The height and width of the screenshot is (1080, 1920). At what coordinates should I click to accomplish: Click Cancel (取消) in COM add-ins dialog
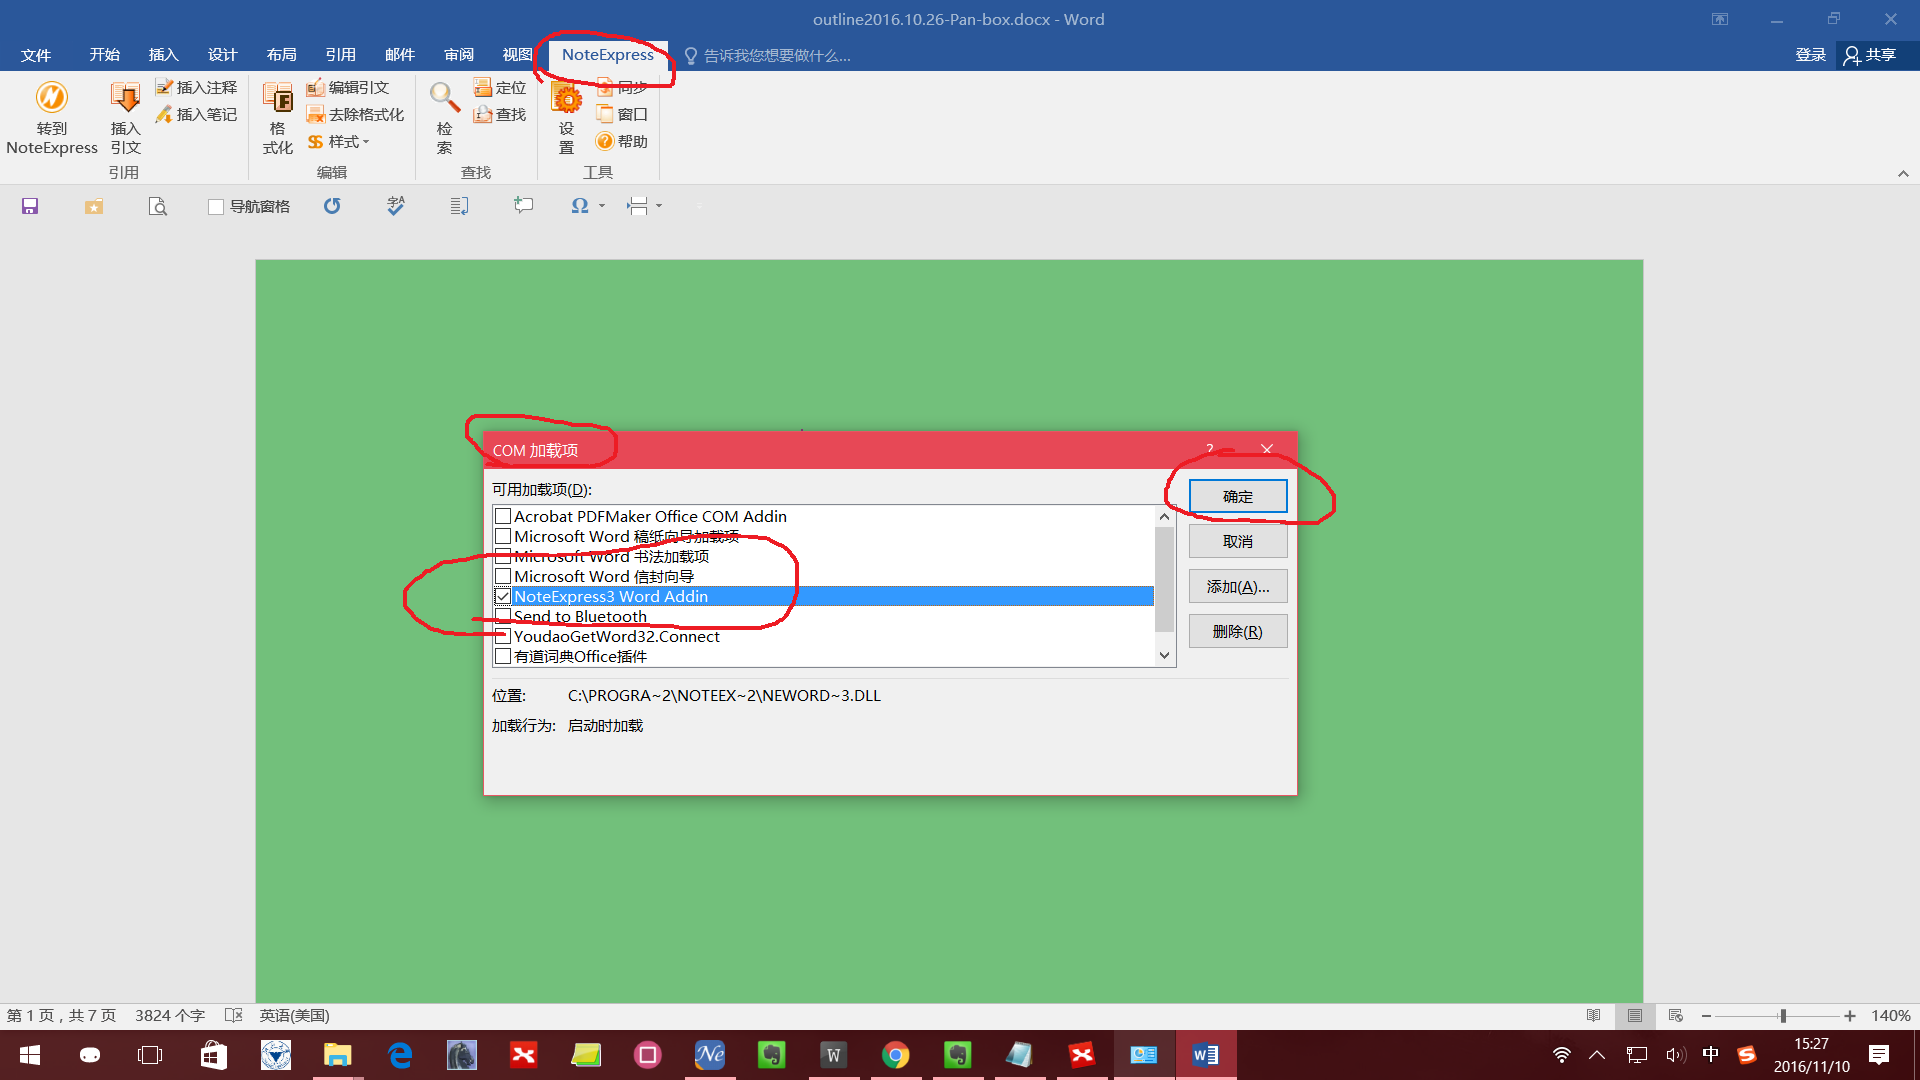pyautogui.click(x=1238, y=542)
